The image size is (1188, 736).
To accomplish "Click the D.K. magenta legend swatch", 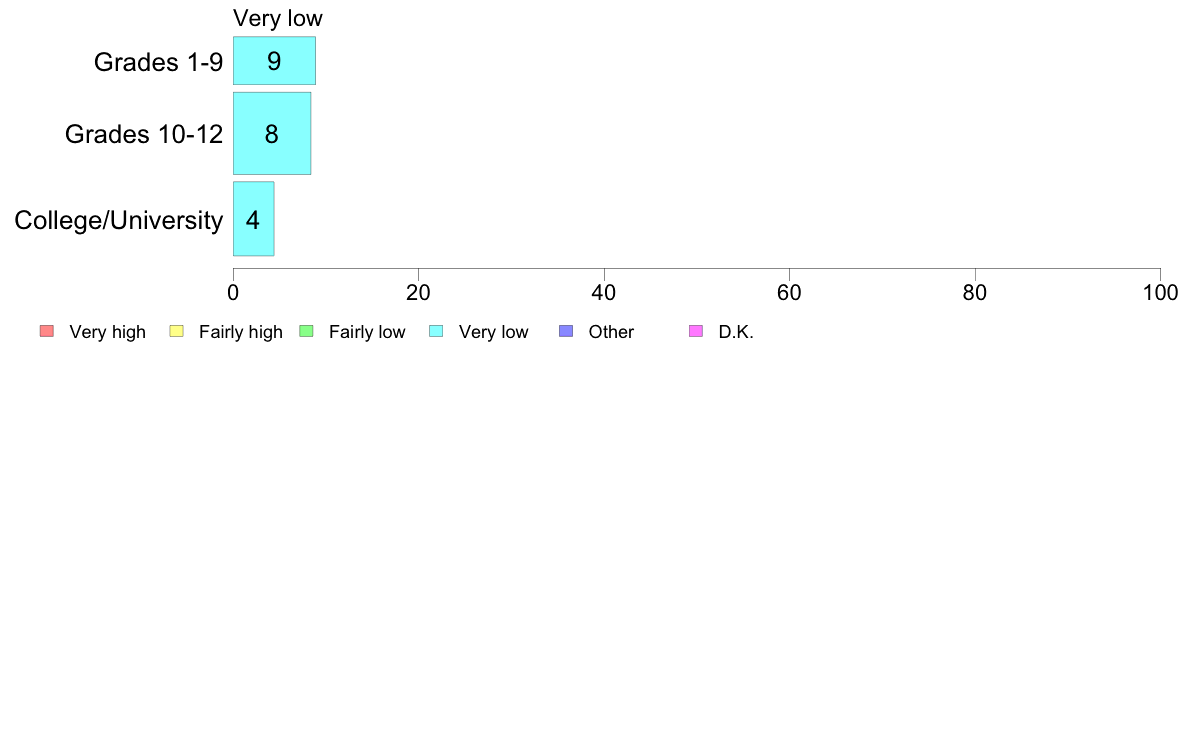I will (x=696, y=331).
